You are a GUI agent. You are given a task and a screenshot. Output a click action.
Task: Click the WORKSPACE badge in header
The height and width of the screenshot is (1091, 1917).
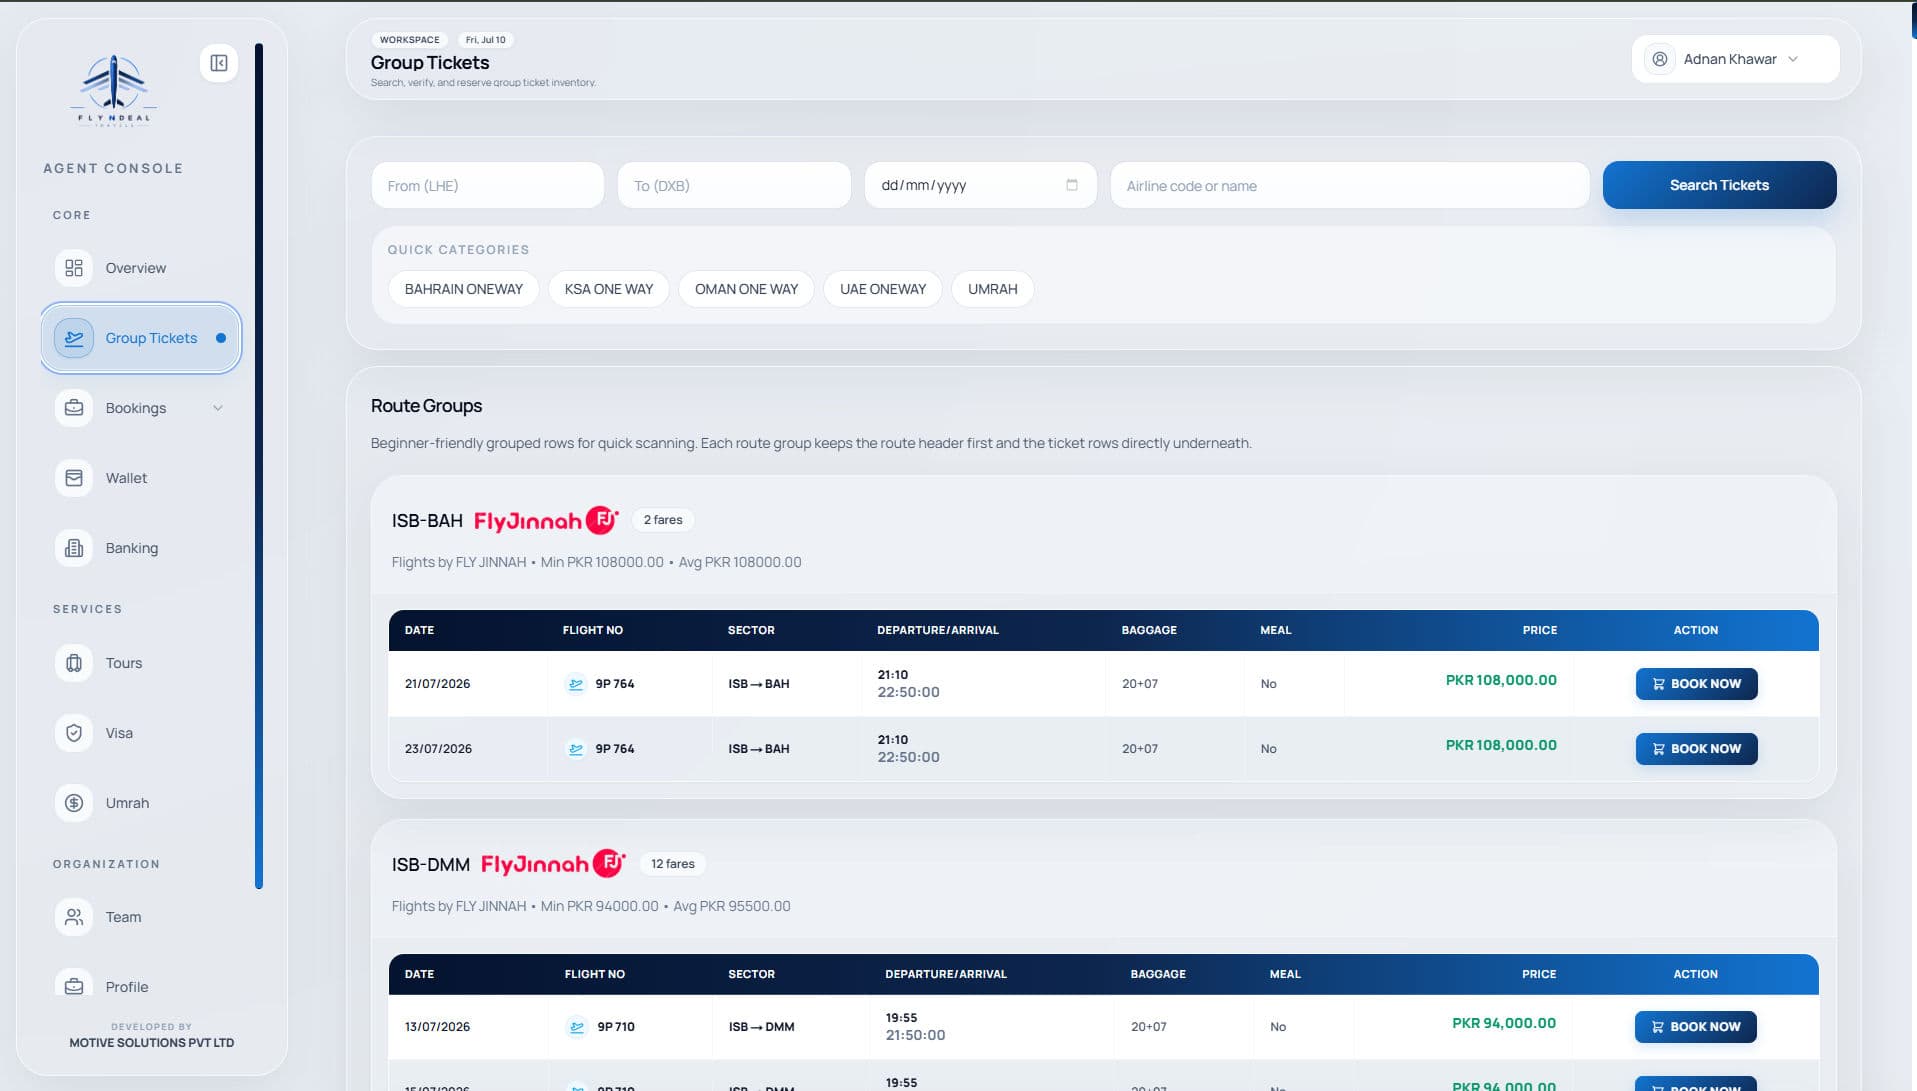[x=409, y=40]
